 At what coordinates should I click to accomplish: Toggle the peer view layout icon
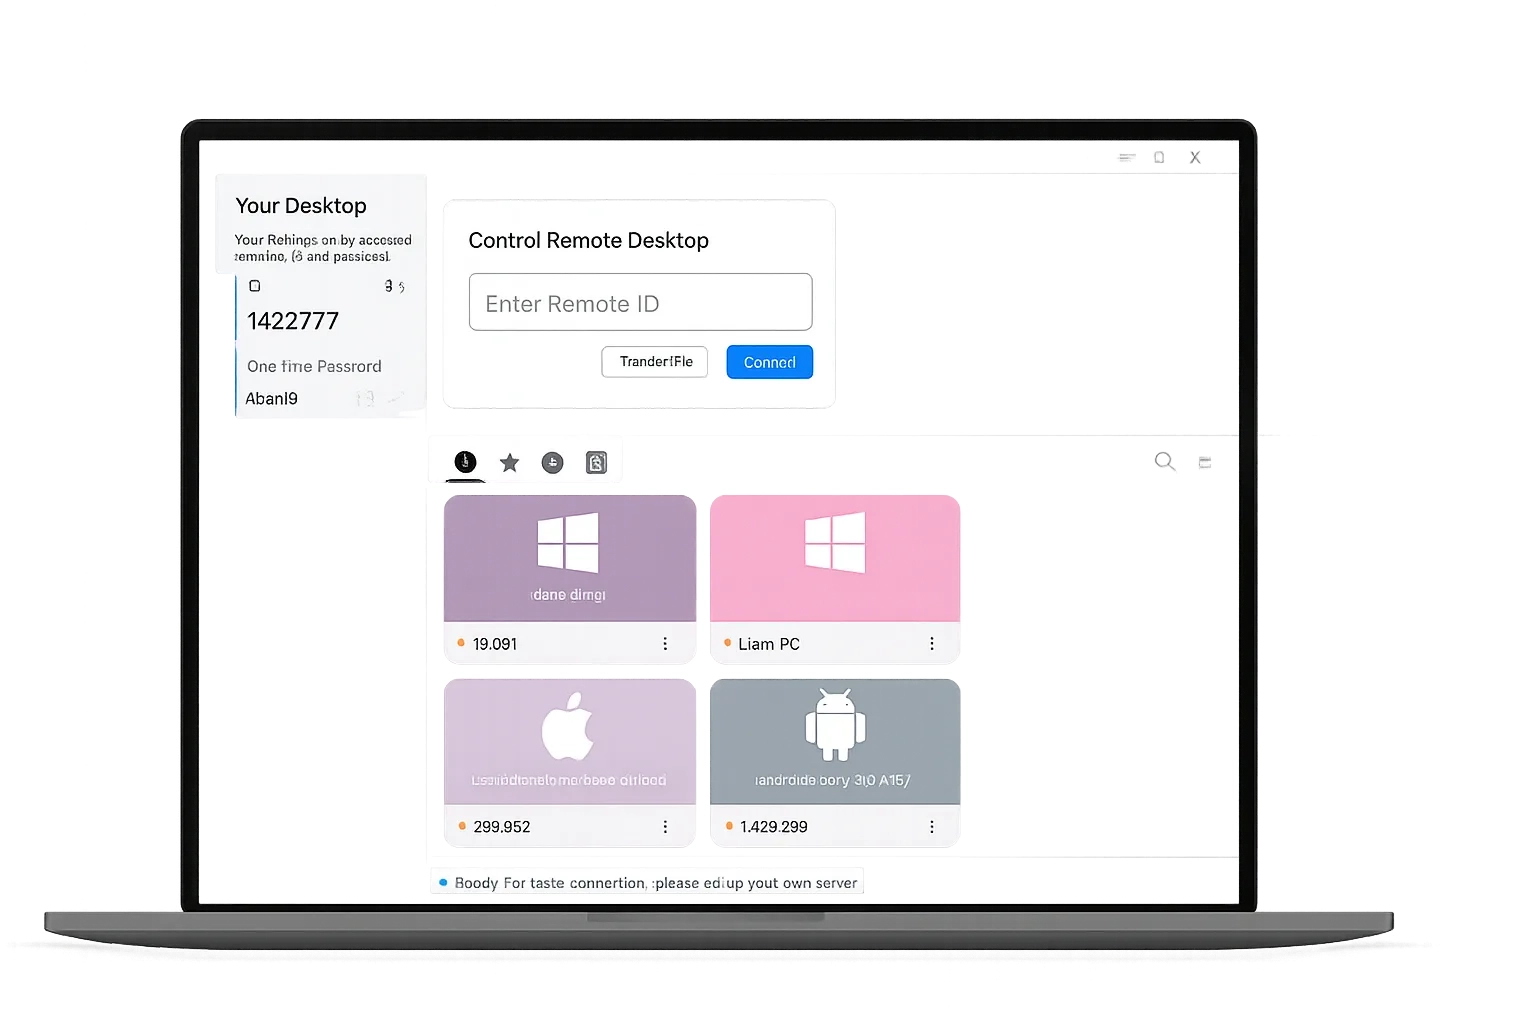(x=1205, y=462)
